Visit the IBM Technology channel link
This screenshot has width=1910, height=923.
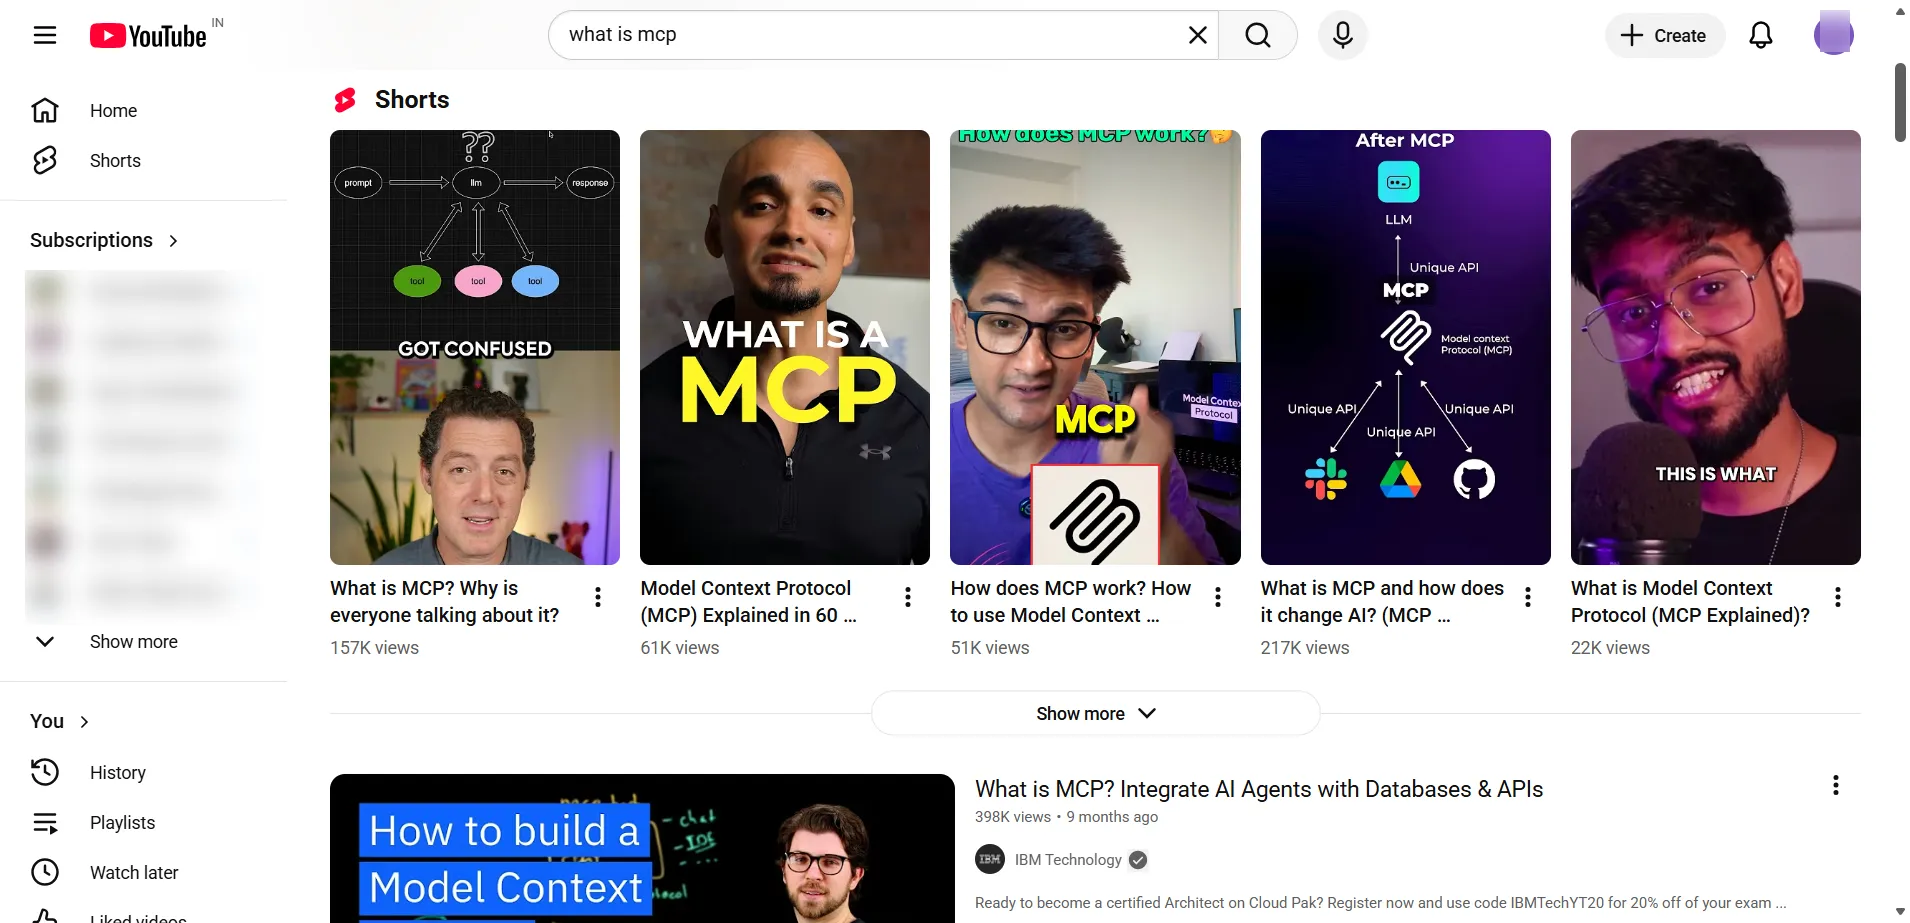tap(1069, 859)
